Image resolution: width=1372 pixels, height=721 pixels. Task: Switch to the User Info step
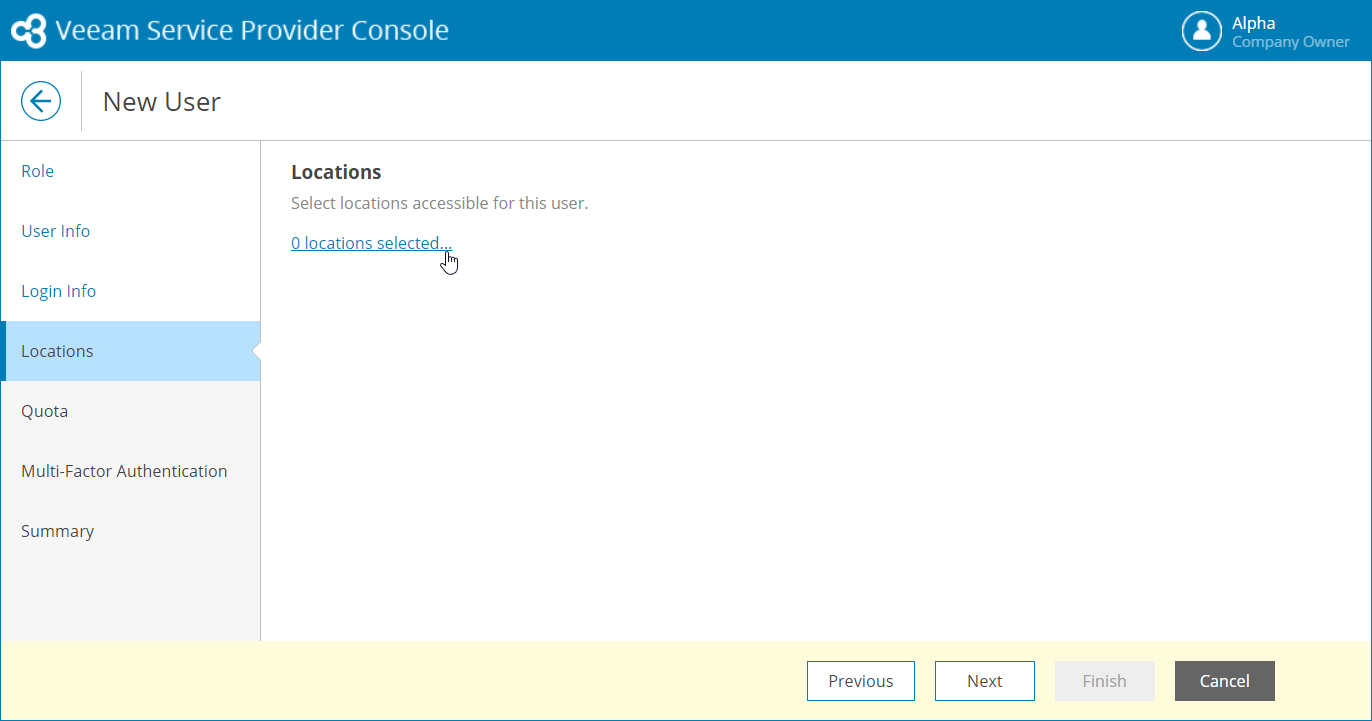(56, 231)
